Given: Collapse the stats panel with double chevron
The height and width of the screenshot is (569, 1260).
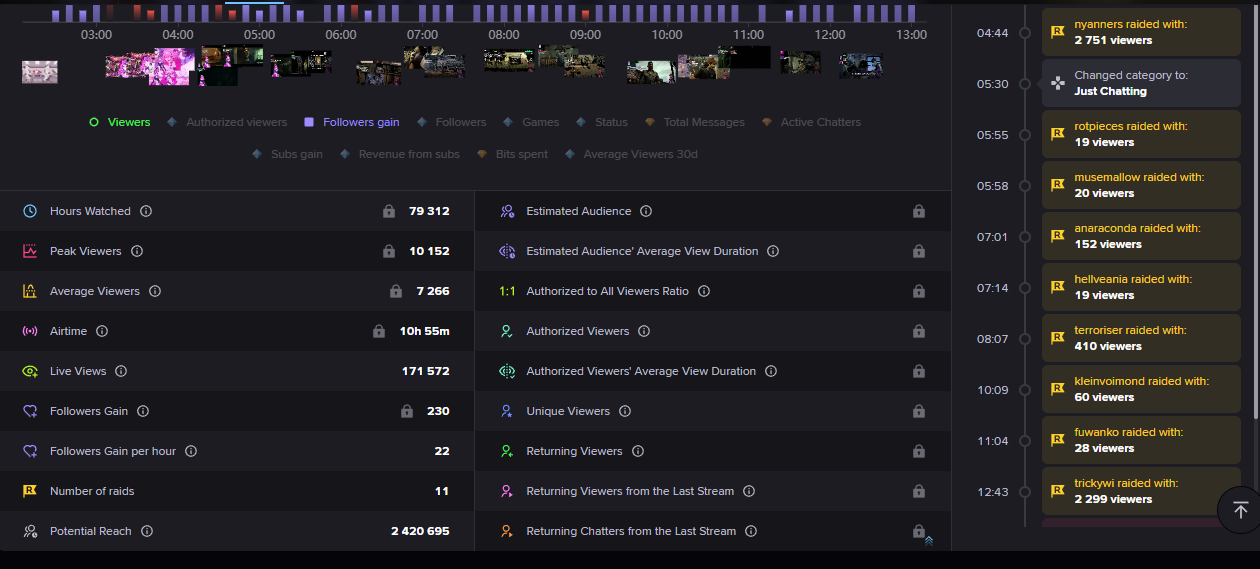Looking at the screenshot, I should (929, 541).
